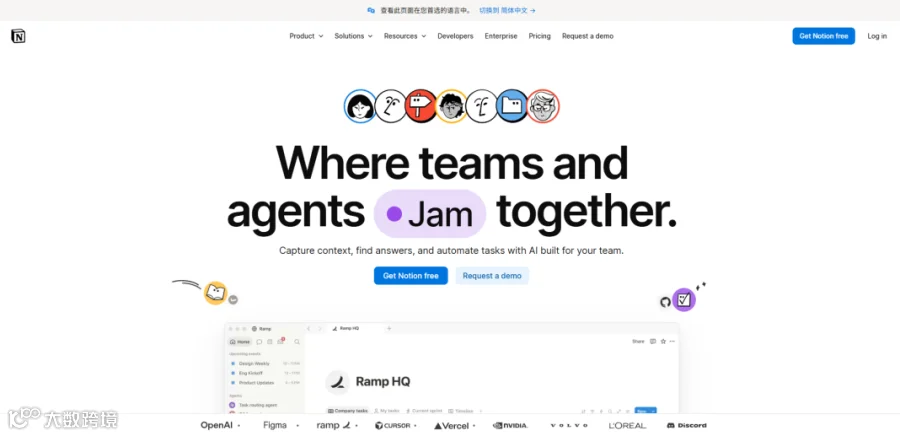Click the GitHub icon beside the purple checkbox
The image size is (900, 436).
[x=665, y=302]
